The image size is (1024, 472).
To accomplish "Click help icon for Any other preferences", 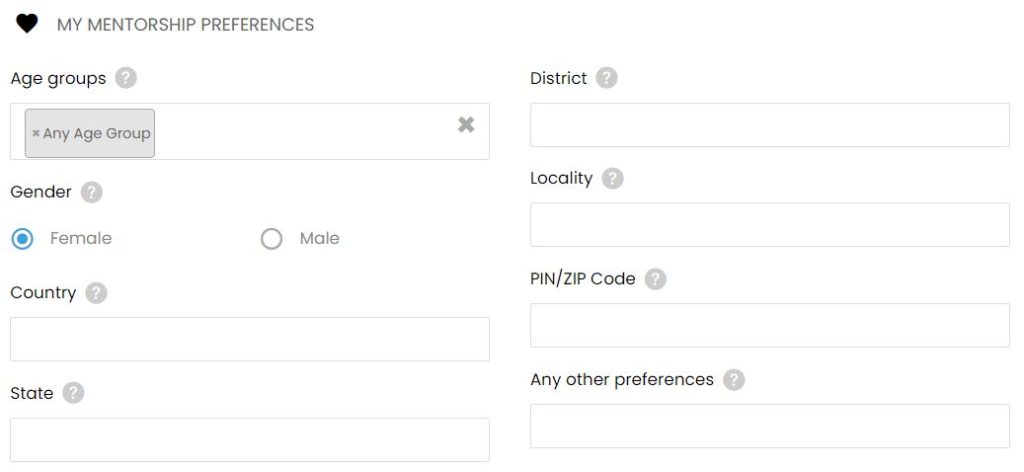I will click(x=734, y=380).
